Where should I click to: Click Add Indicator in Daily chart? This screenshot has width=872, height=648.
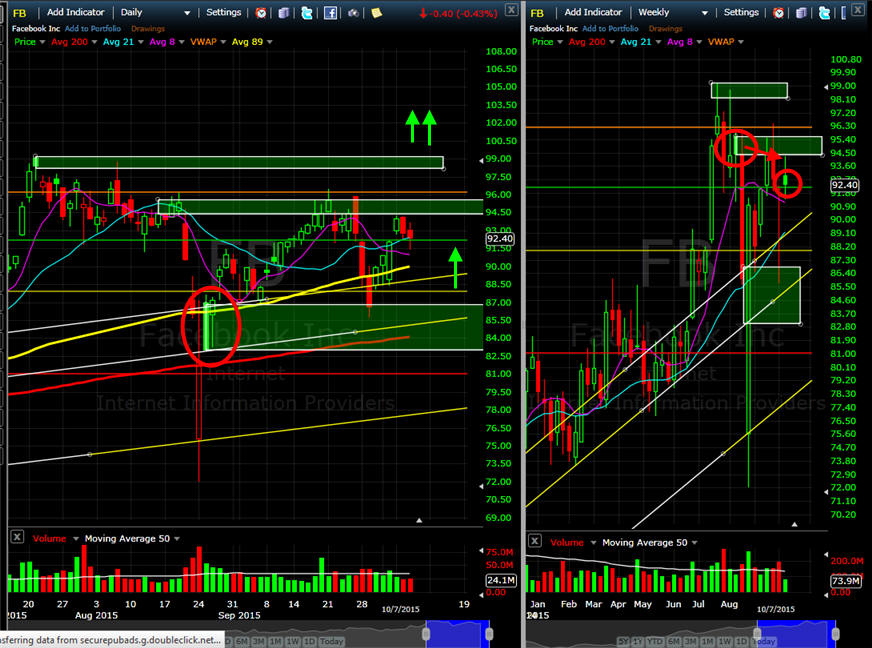coord(76,12)
